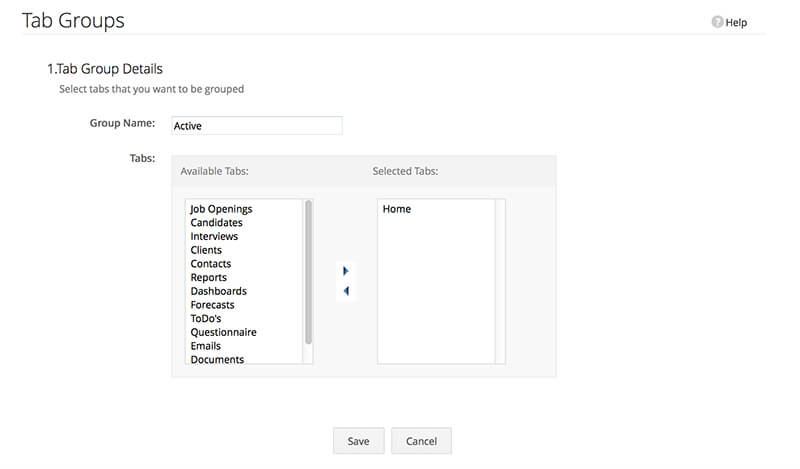
Task: Select ToDo's in the available list
Action: 206,318
